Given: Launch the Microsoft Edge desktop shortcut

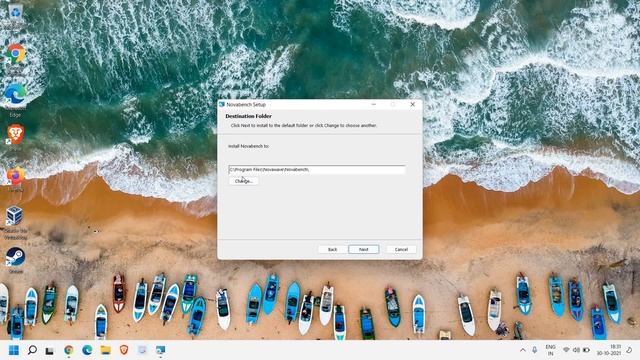Looking at the screenshot, I should 16,95.
